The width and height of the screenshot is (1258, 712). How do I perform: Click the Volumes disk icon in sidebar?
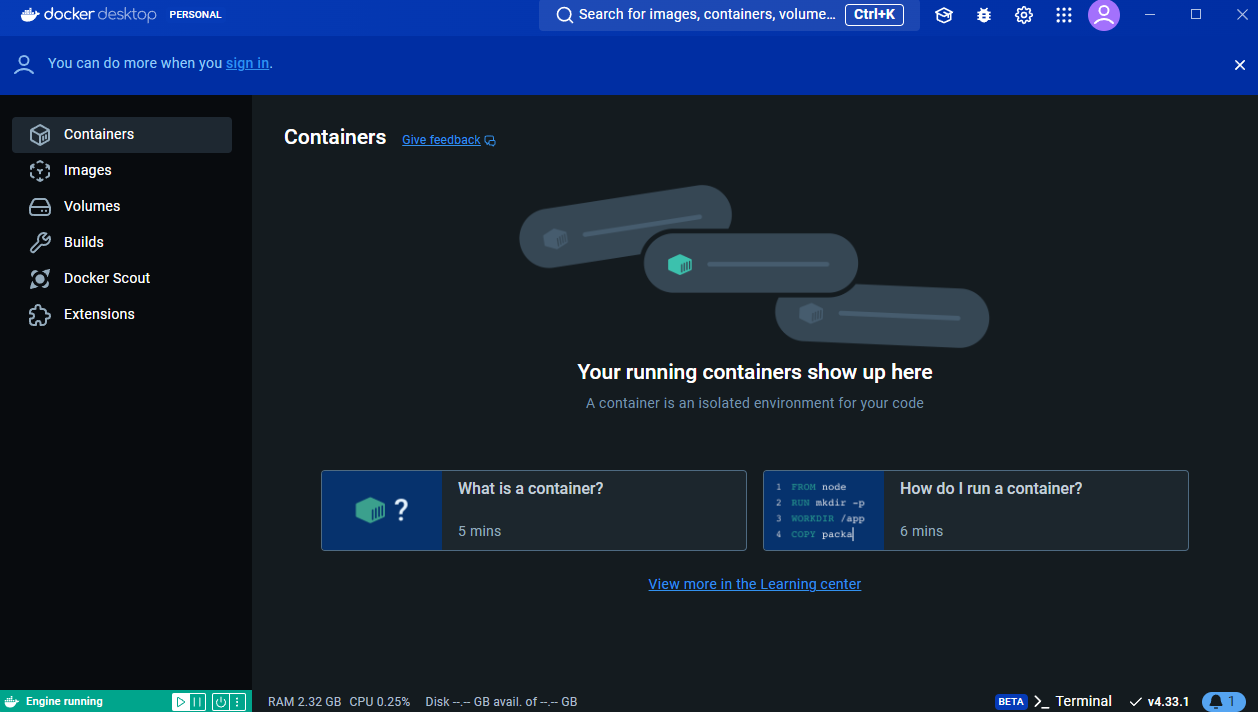click(x=40, y=207)
